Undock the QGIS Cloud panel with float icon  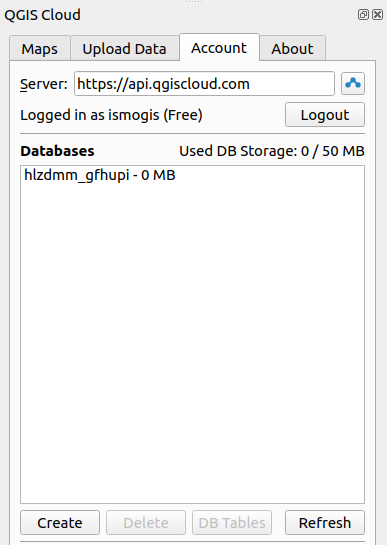(363, 15)
